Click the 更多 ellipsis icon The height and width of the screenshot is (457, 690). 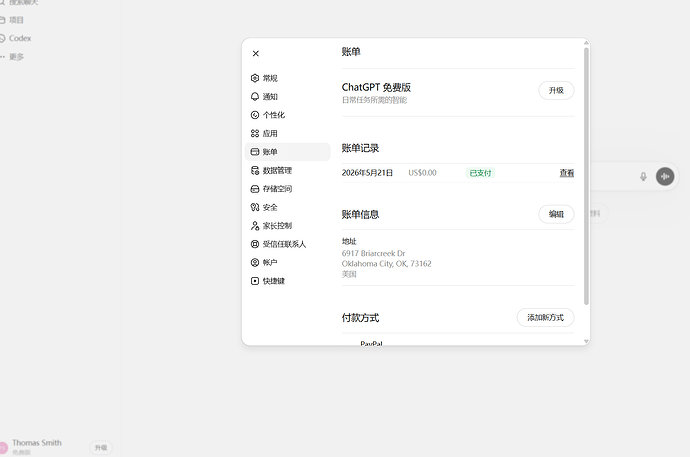point(2,57)
